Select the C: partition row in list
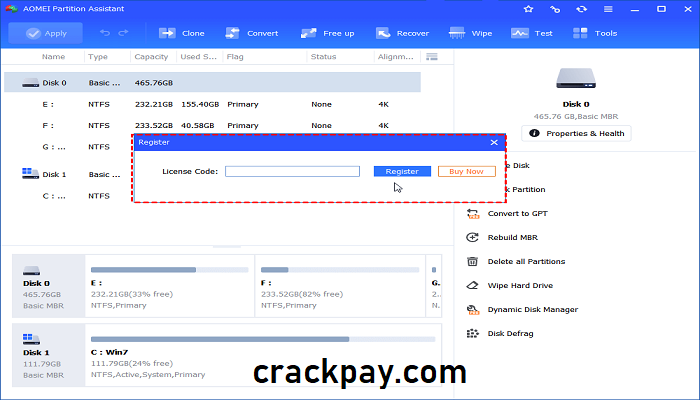Screen dimensions: 700x400 tap(68, 196)
